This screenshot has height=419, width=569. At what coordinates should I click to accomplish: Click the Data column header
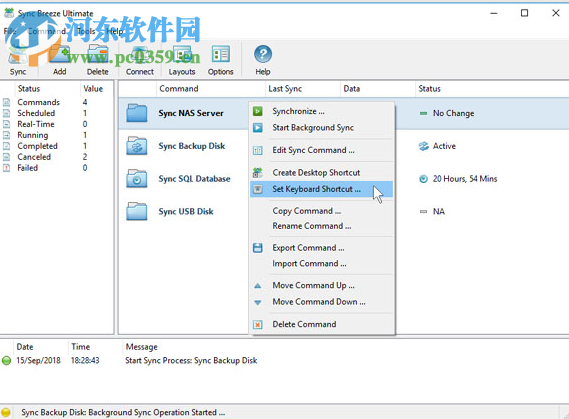pos(378,89)
